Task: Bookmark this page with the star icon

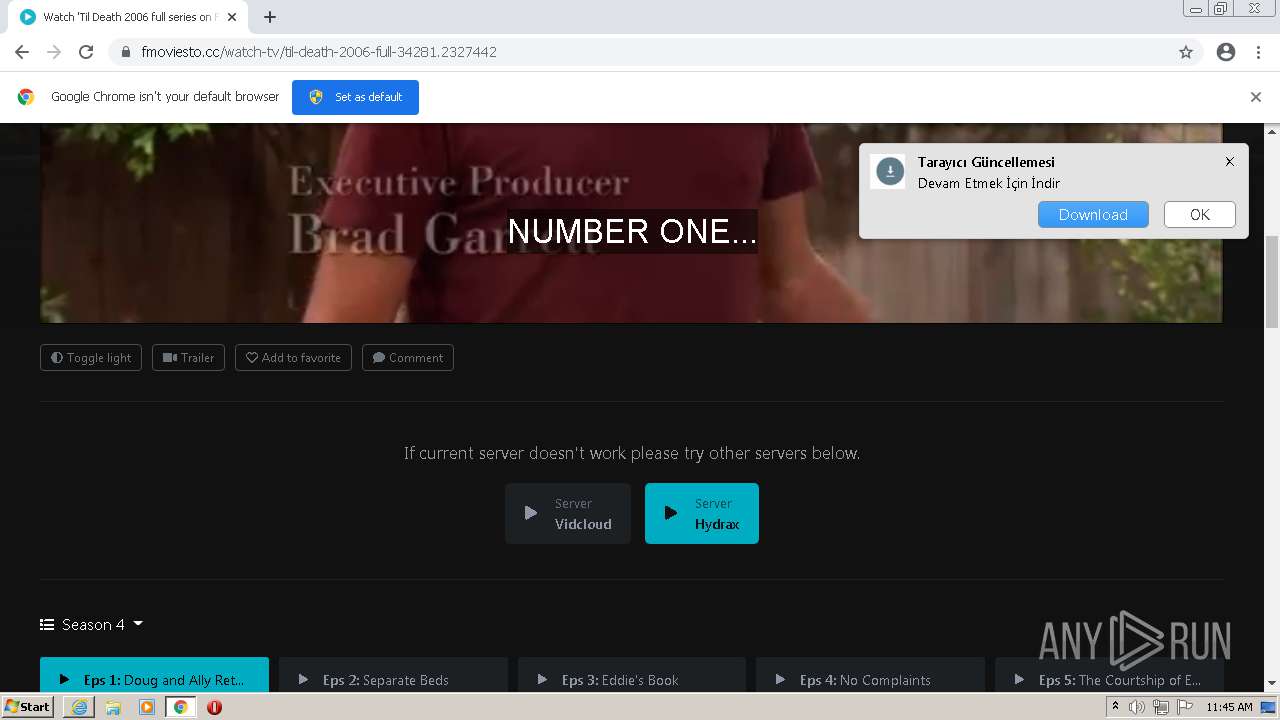Action: pyautogui.click(x=1186, y=52)
